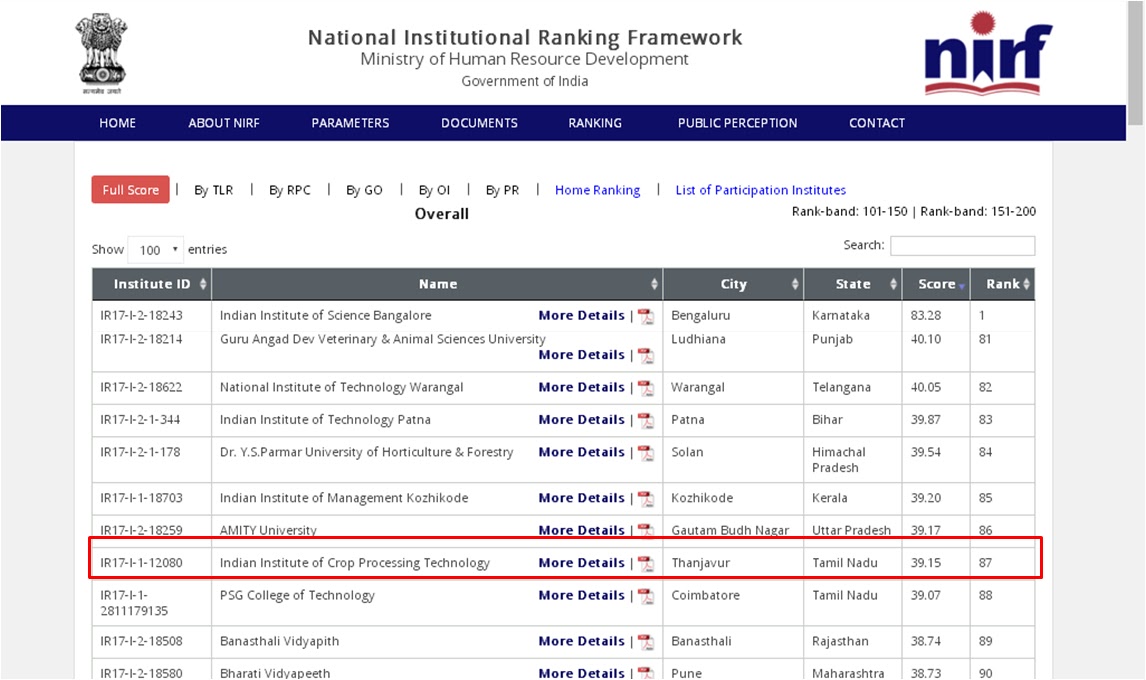The height and width of the screenshot is (680, 1146).
Task: Open More Details for Indian Institute of Technology Patna
Action: (x=582, y=420)
